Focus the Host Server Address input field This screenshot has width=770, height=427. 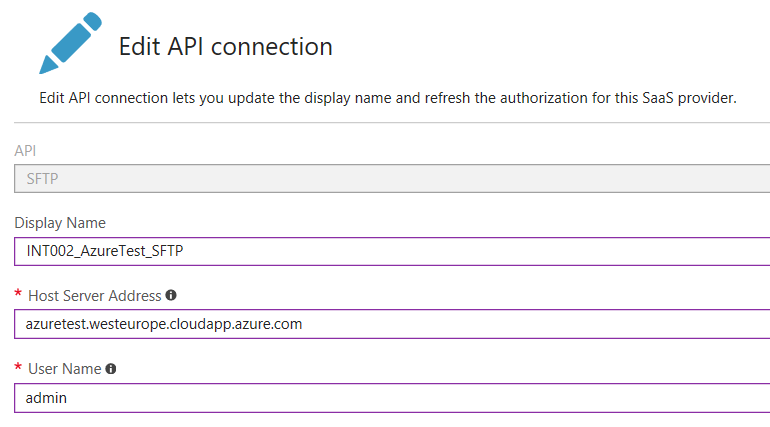[x=392, y=324]
